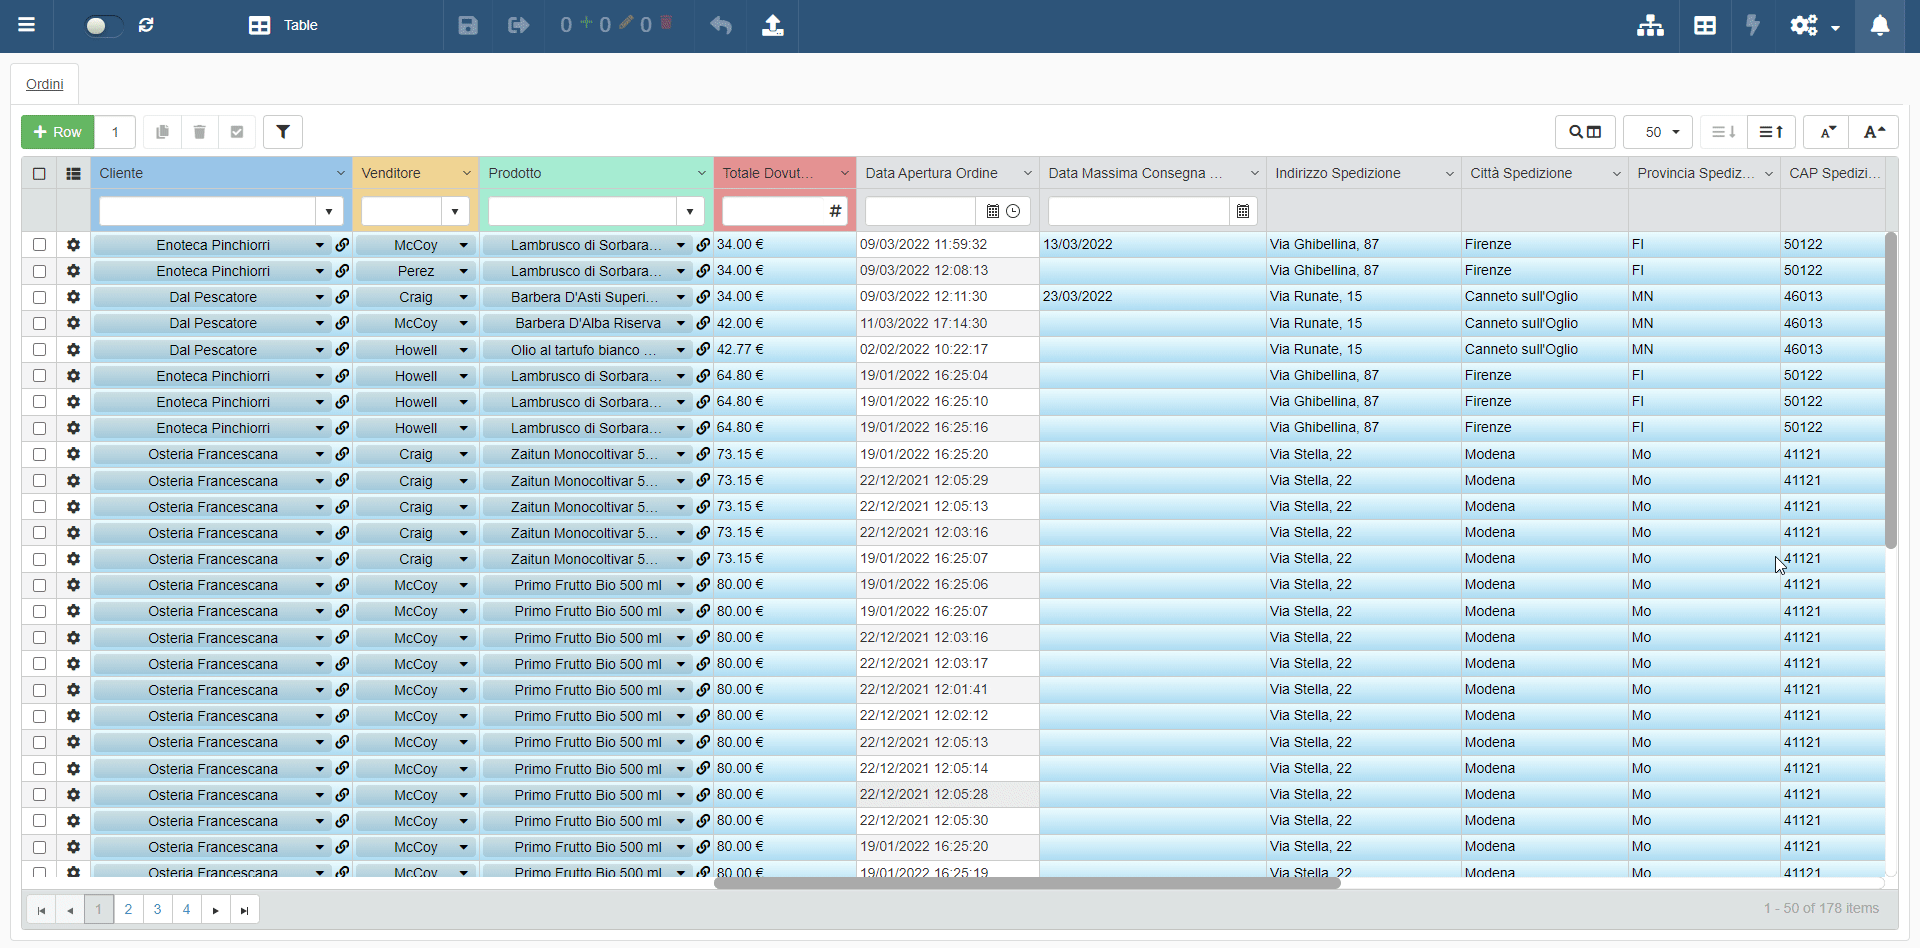Open the hierarchy sitemap icon
Screen dimensions: 1920x948
(x=1650, y=26)
